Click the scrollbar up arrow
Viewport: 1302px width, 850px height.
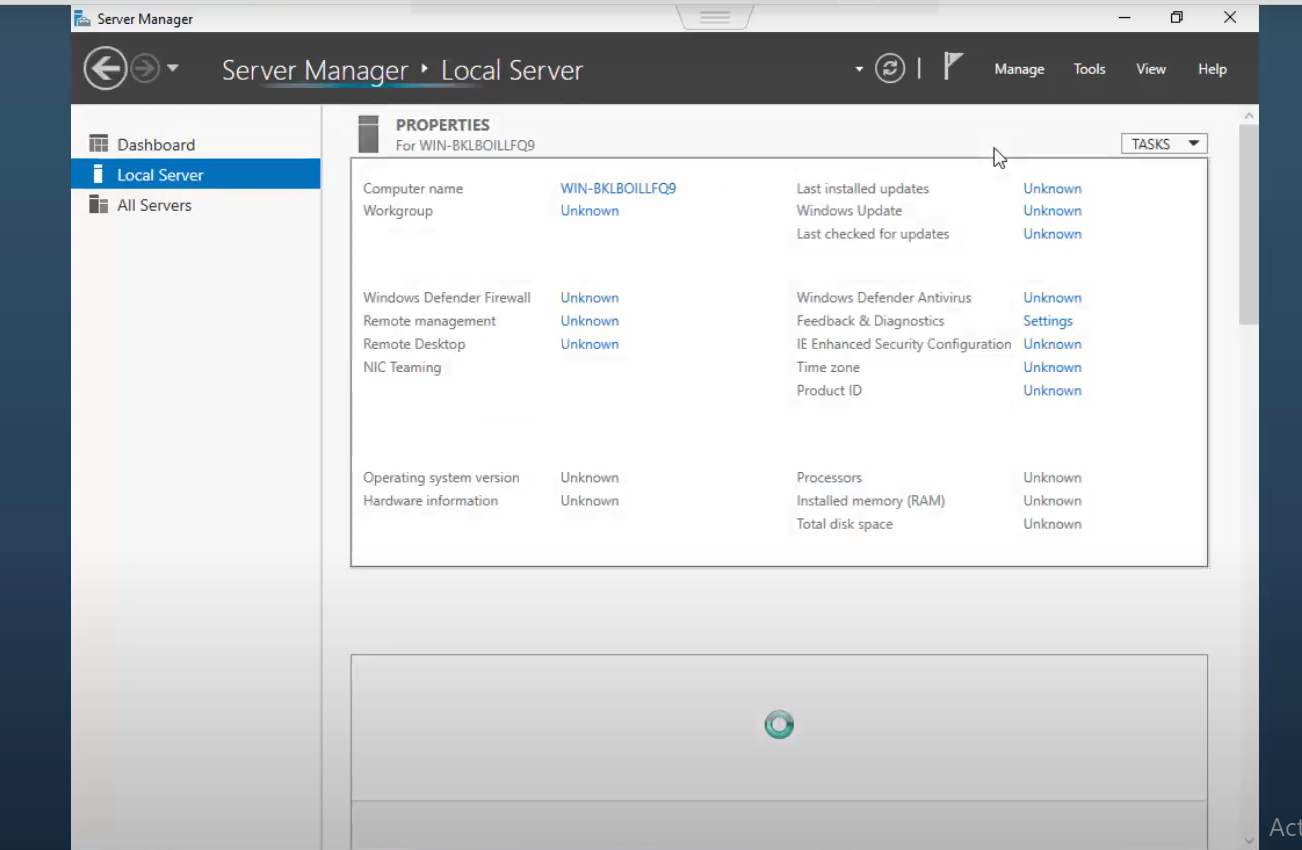(1248, 116)
